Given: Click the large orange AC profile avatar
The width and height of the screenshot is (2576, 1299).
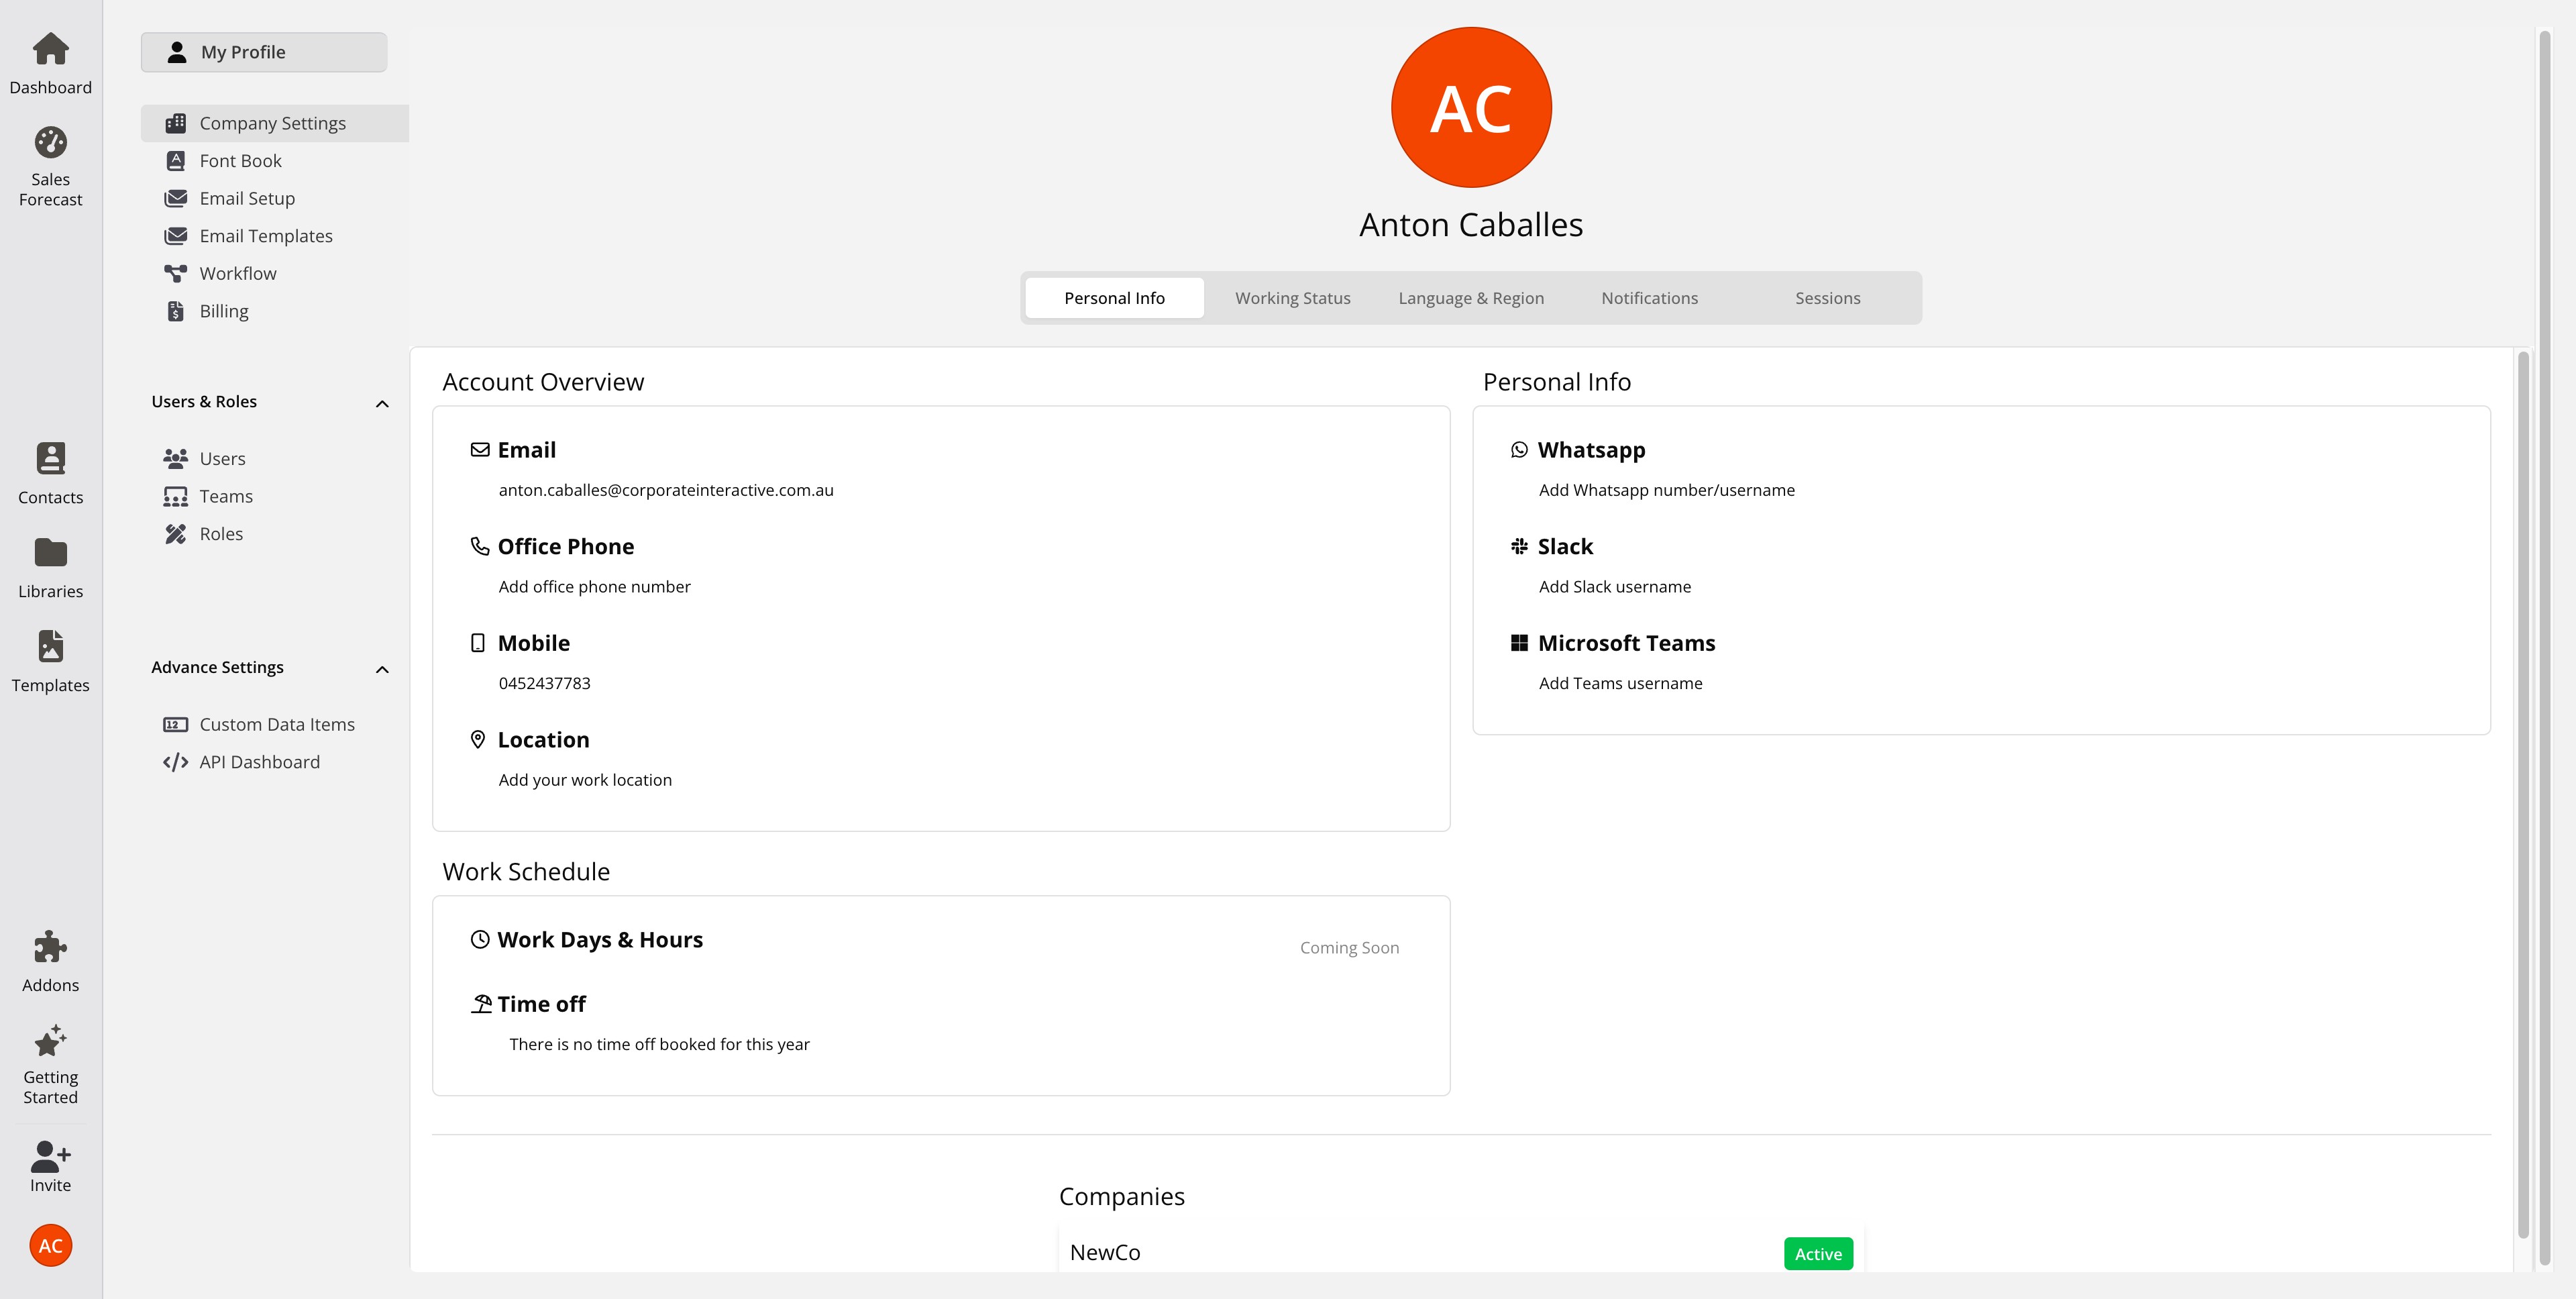Looking at the screenshot, I should pyautogui.click(x=1470, y=107).
